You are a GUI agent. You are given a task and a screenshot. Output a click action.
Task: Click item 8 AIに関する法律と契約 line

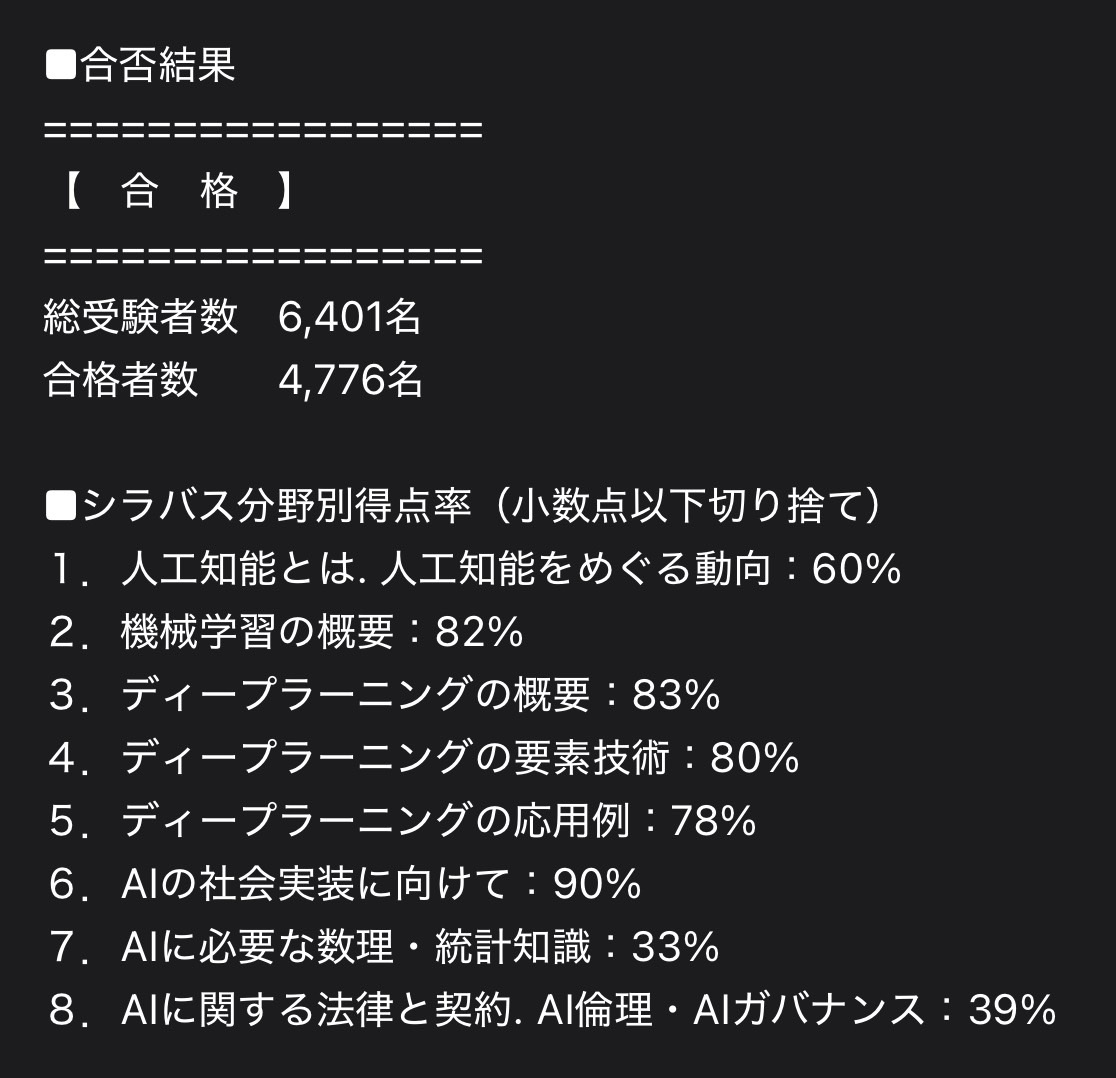[552, 1009]
